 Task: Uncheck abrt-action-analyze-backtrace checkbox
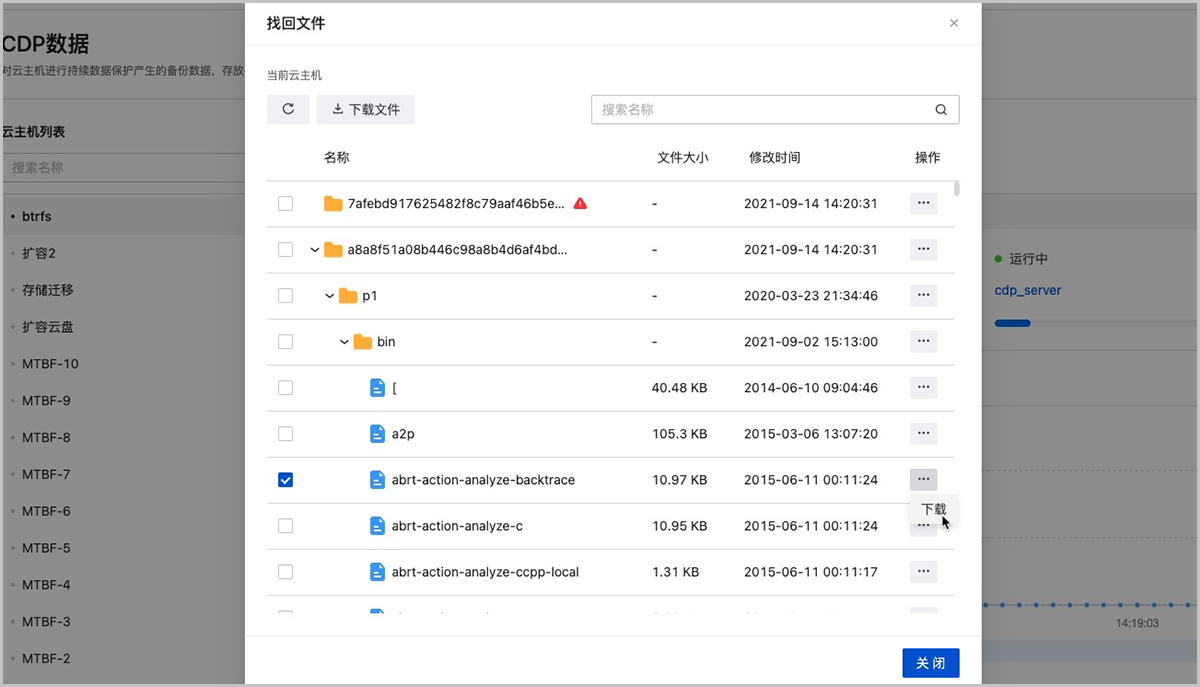click(x=286, y=480)
